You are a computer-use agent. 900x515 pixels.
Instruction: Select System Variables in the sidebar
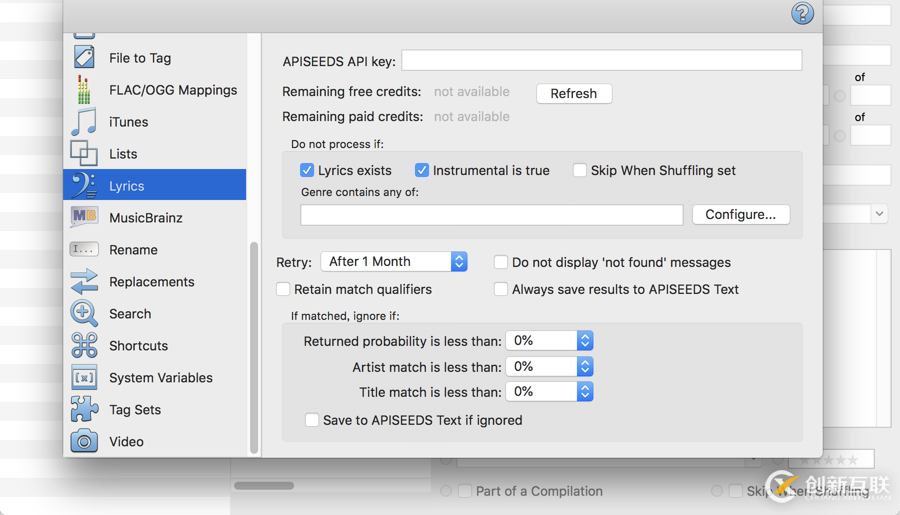(x=160, y=378)
